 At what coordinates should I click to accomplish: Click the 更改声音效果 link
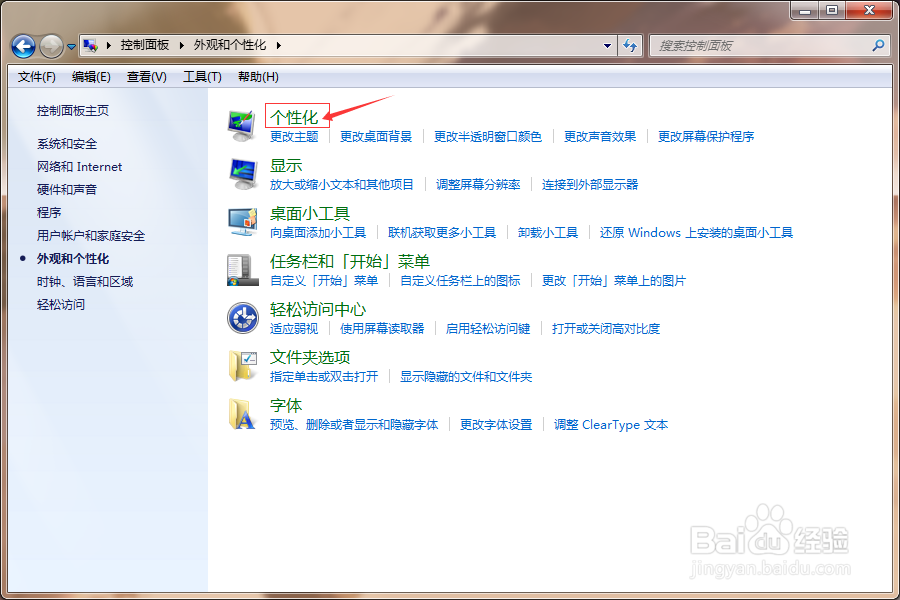click(x=600, y=137)
